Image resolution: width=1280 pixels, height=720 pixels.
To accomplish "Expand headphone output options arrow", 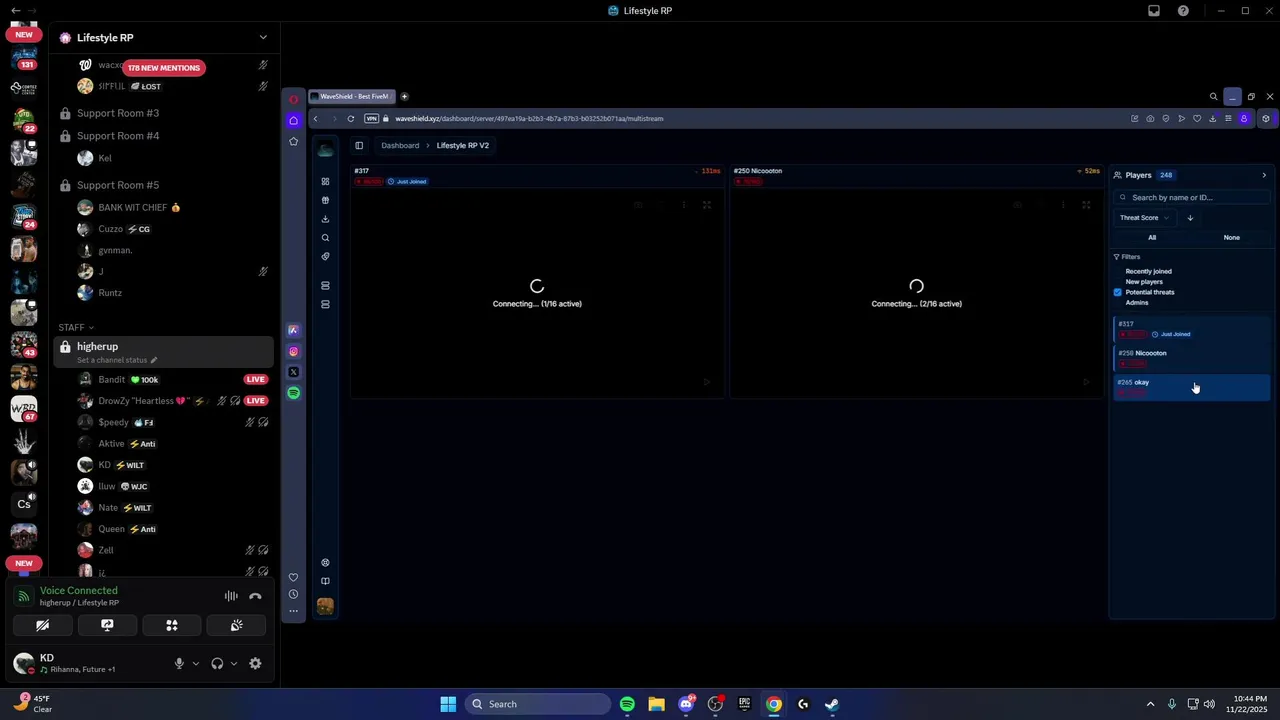I will click(234, 663).
